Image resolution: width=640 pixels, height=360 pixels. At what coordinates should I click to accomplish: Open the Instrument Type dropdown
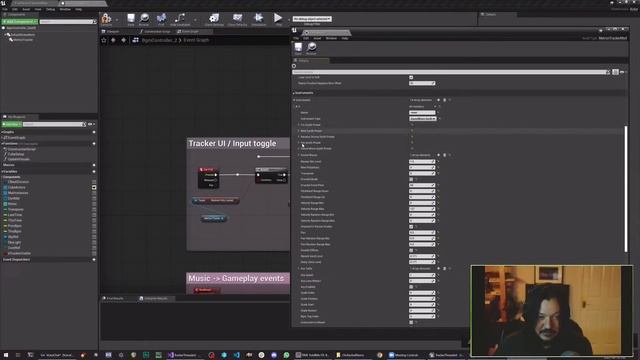point(423,119)
